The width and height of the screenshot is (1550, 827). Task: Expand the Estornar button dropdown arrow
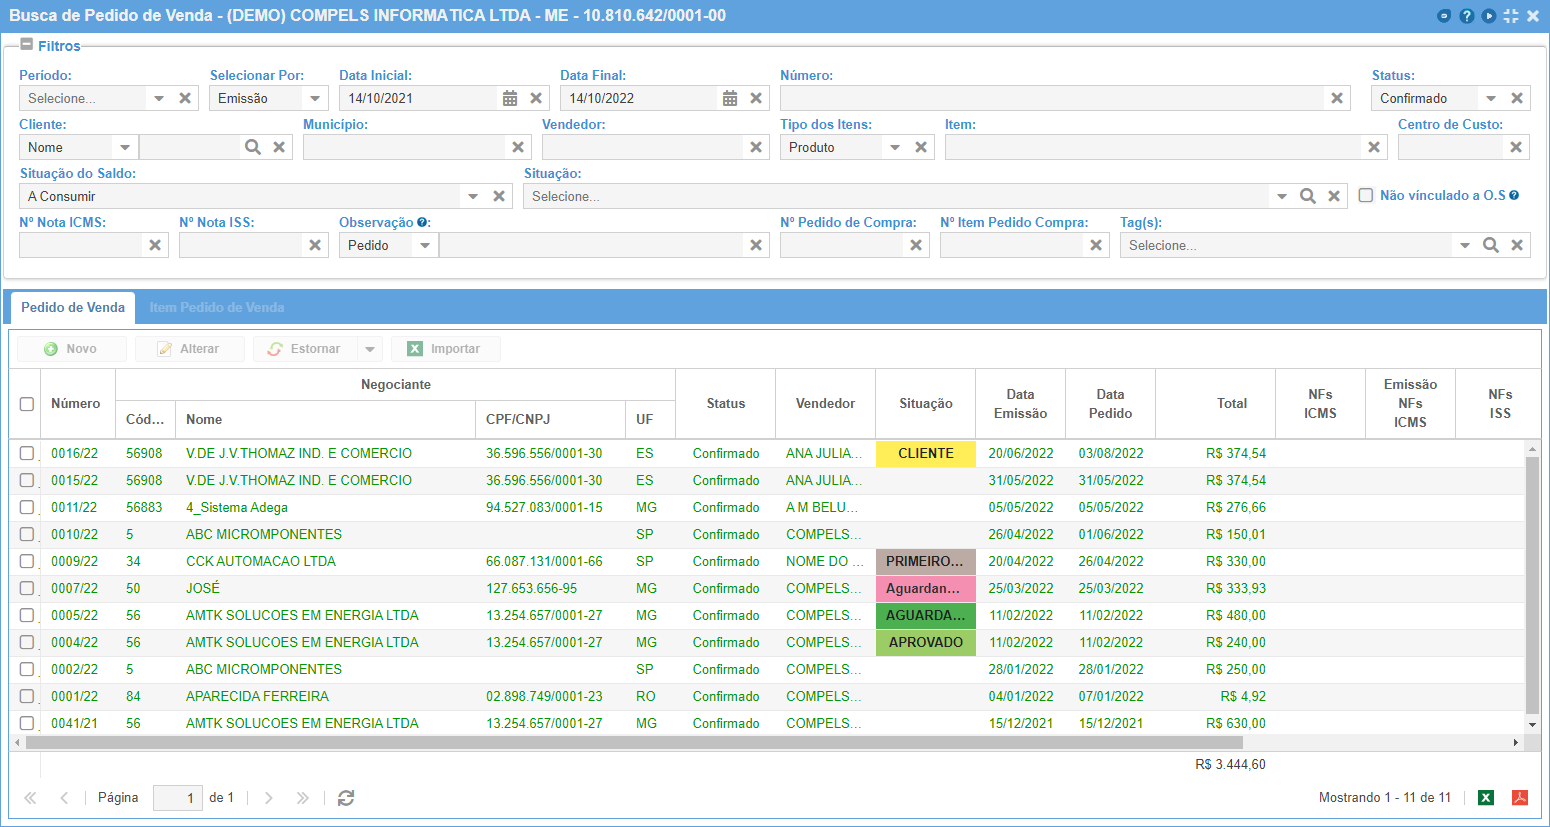(x=371, y=349)
